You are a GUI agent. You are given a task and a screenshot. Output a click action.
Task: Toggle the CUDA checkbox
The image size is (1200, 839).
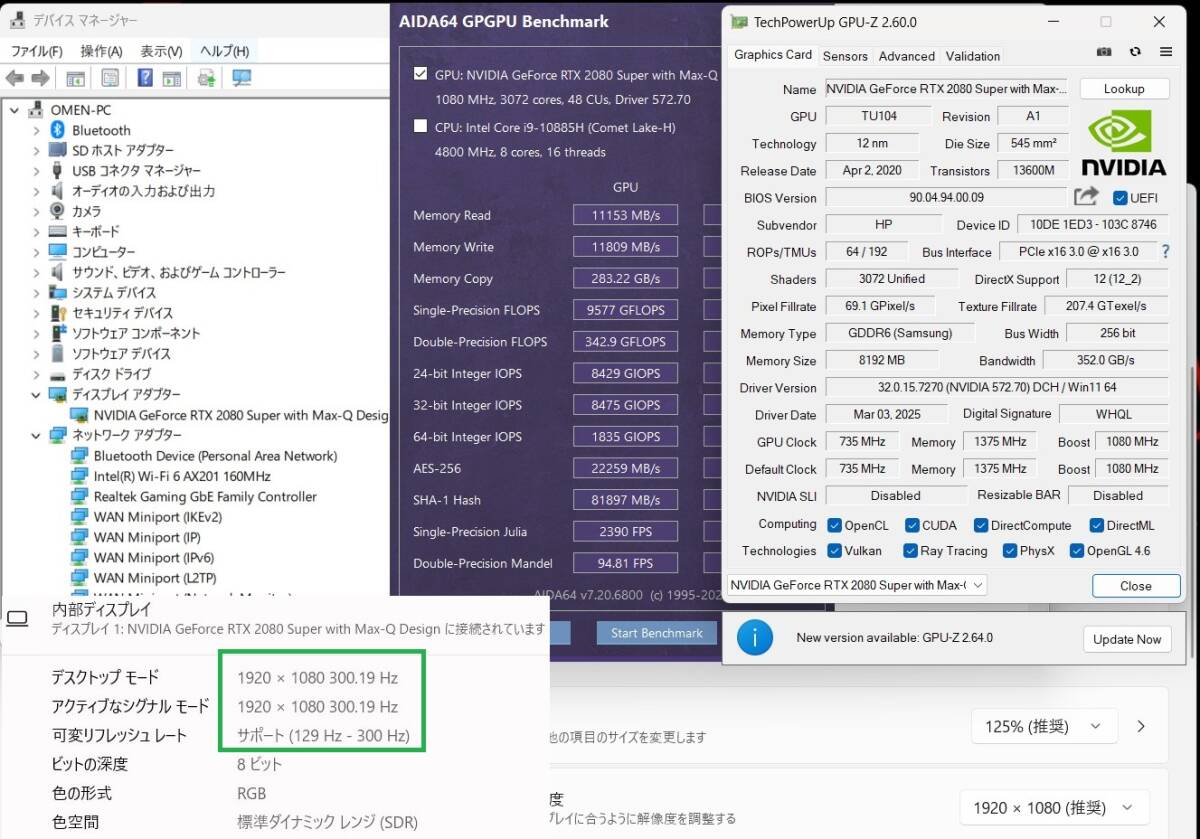click(912, 525)
